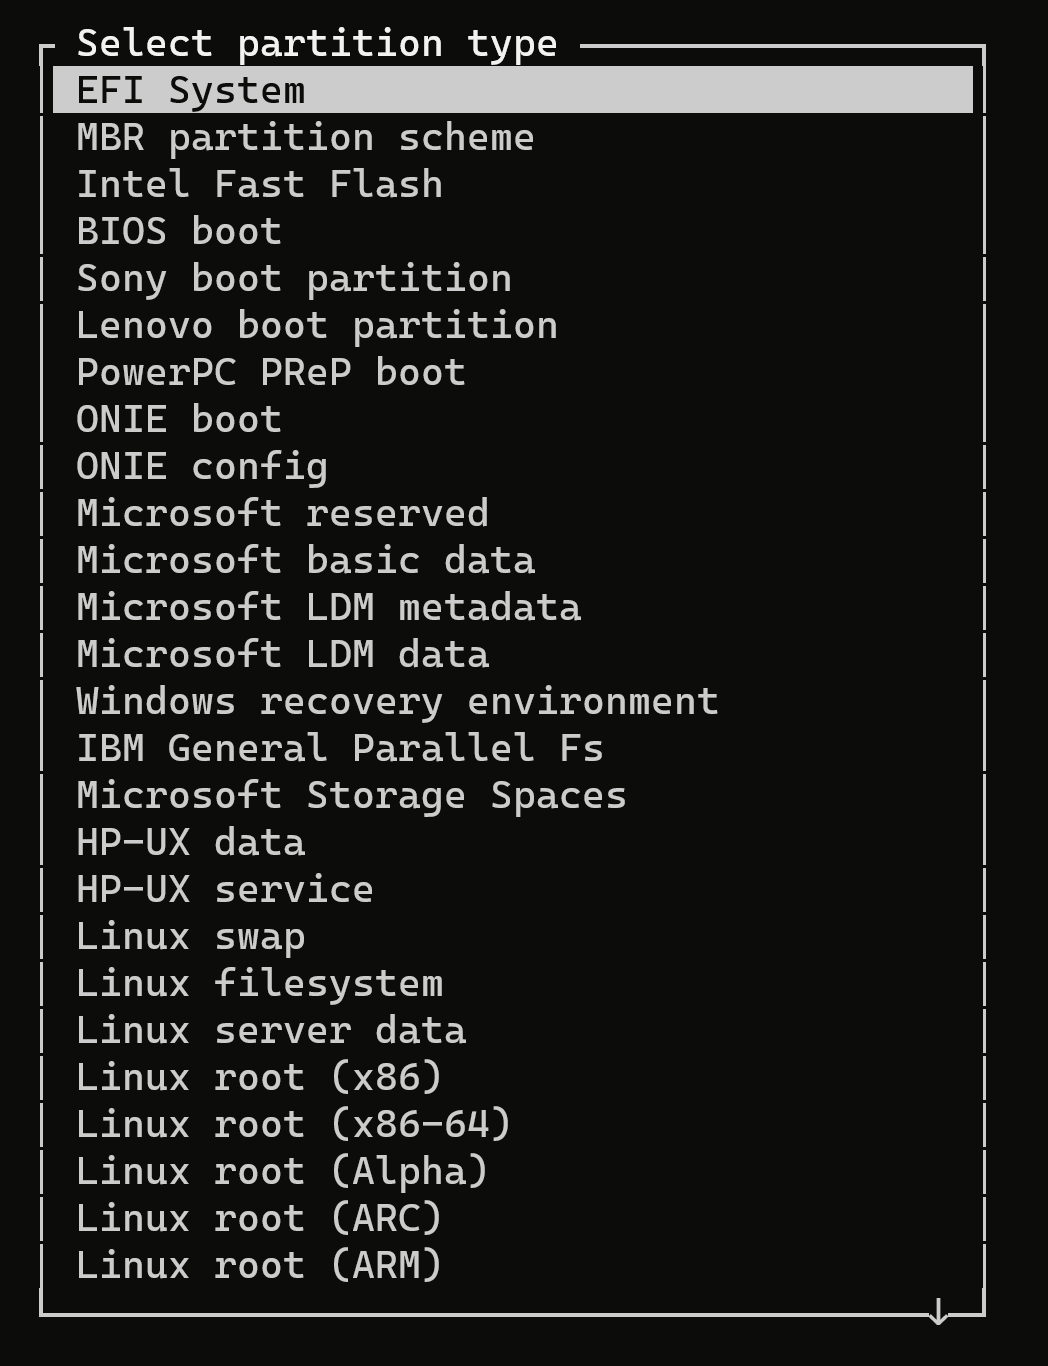The height and width of the screenshot is (1366, 1048).
Task: Choose MBR partition scheme
Action: [306, 136]
